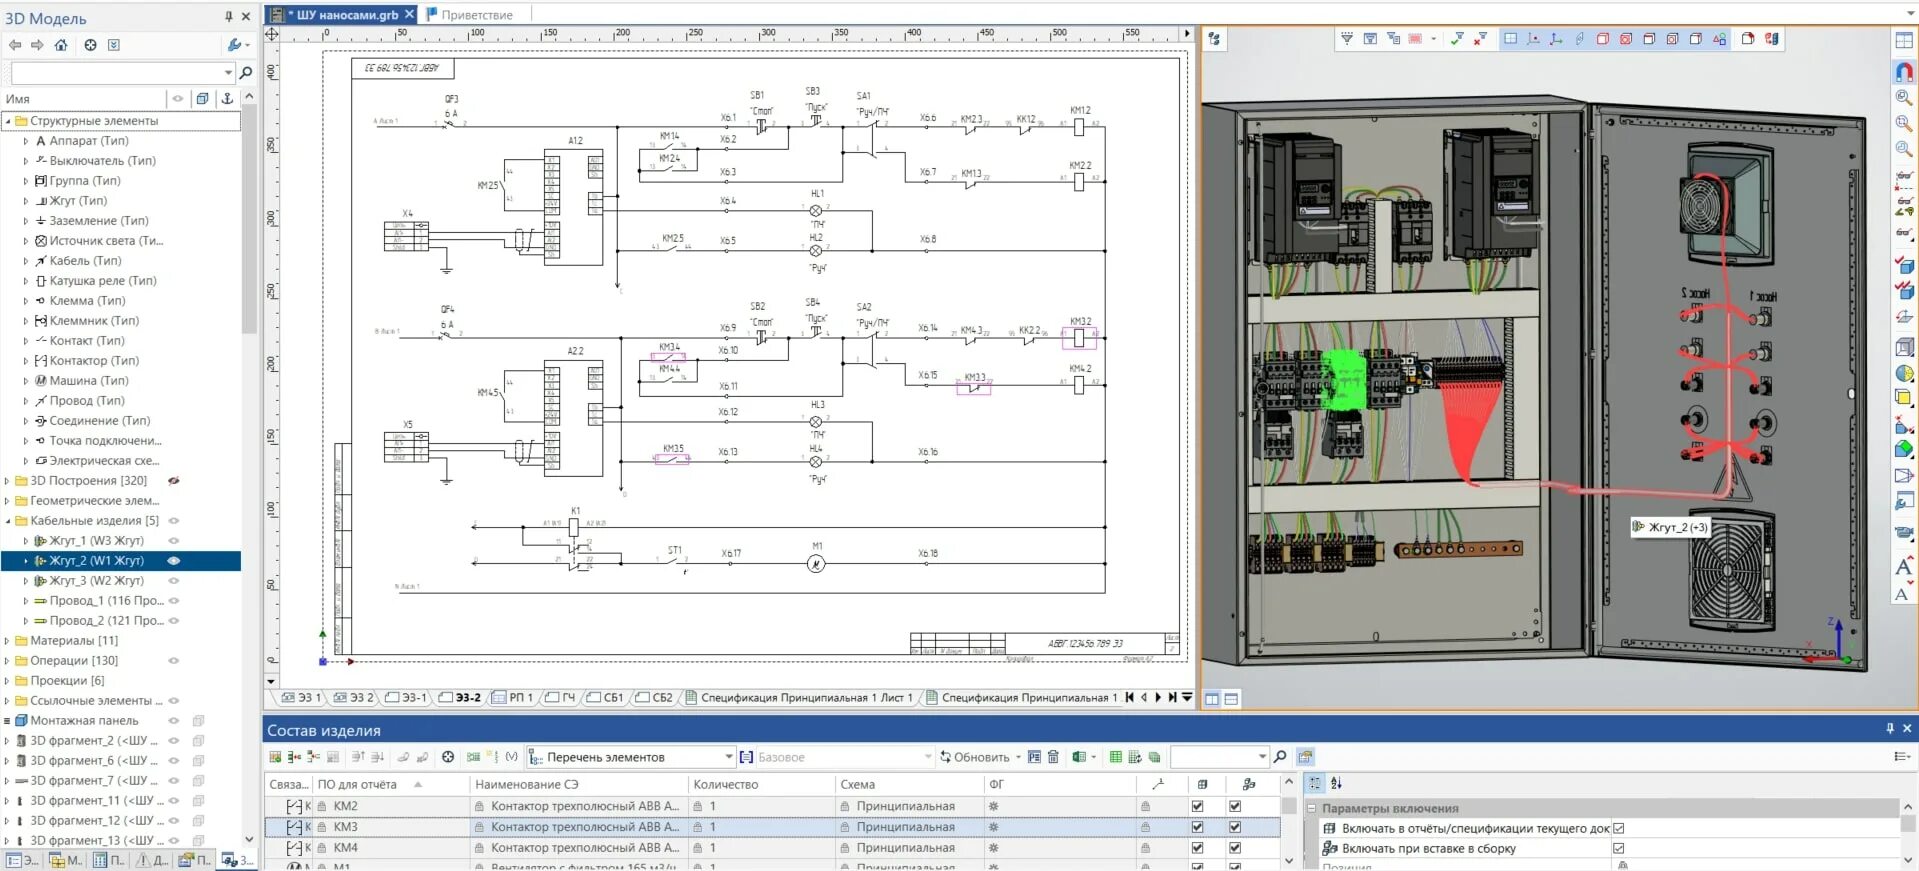The image size is (1919, 871).
Task: Go forward with the right arrow in 3D Модель panel
Action: (37, 45)
